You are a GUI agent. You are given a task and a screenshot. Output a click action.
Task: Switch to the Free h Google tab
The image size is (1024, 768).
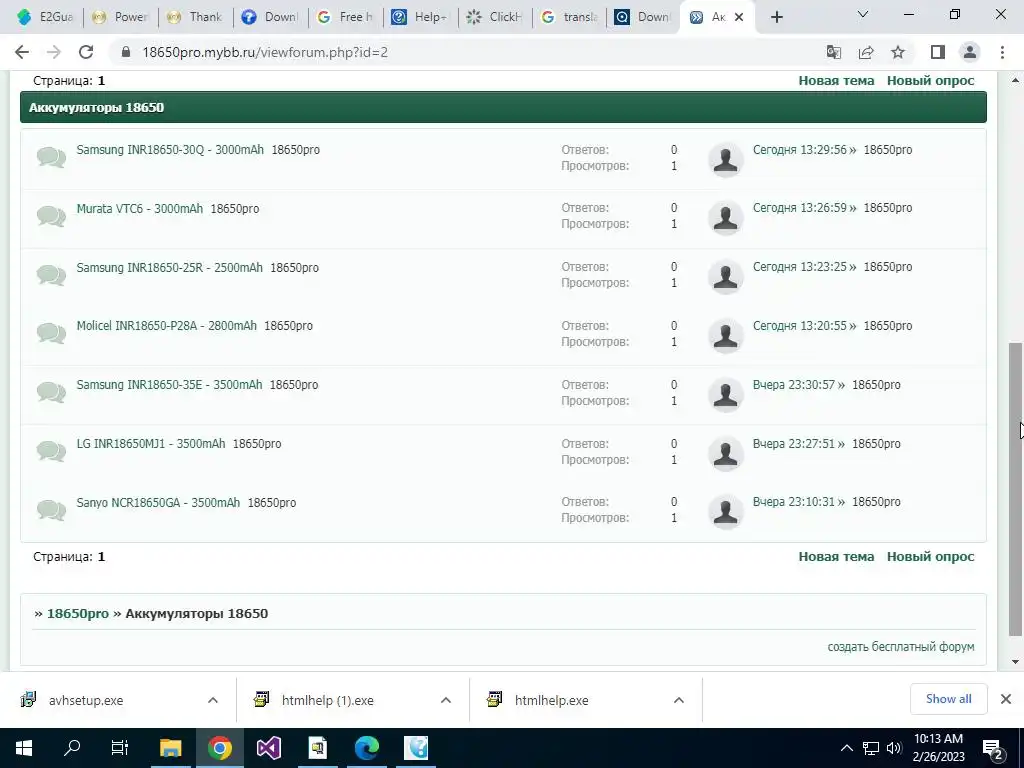coord(345,17)
